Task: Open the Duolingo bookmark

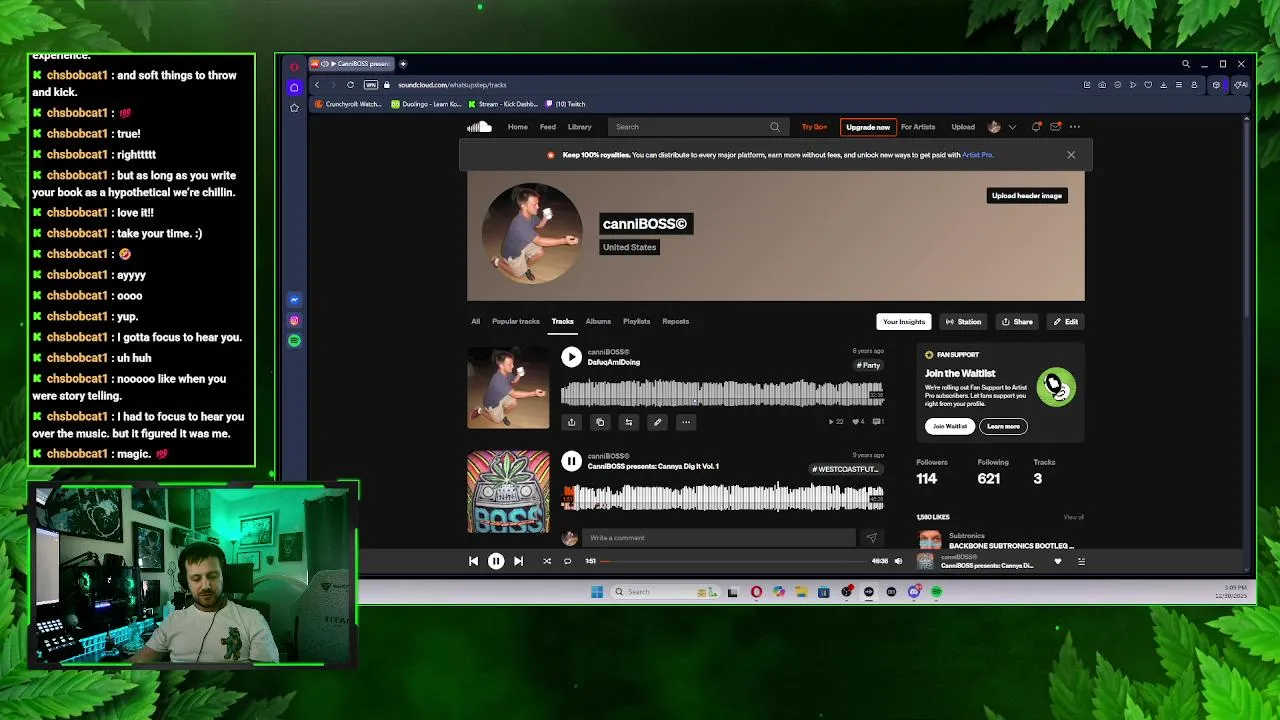Action: tap(427, 104)
